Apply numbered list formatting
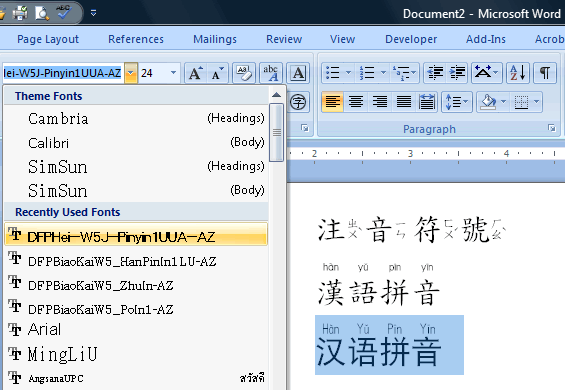 click(367, 72)
